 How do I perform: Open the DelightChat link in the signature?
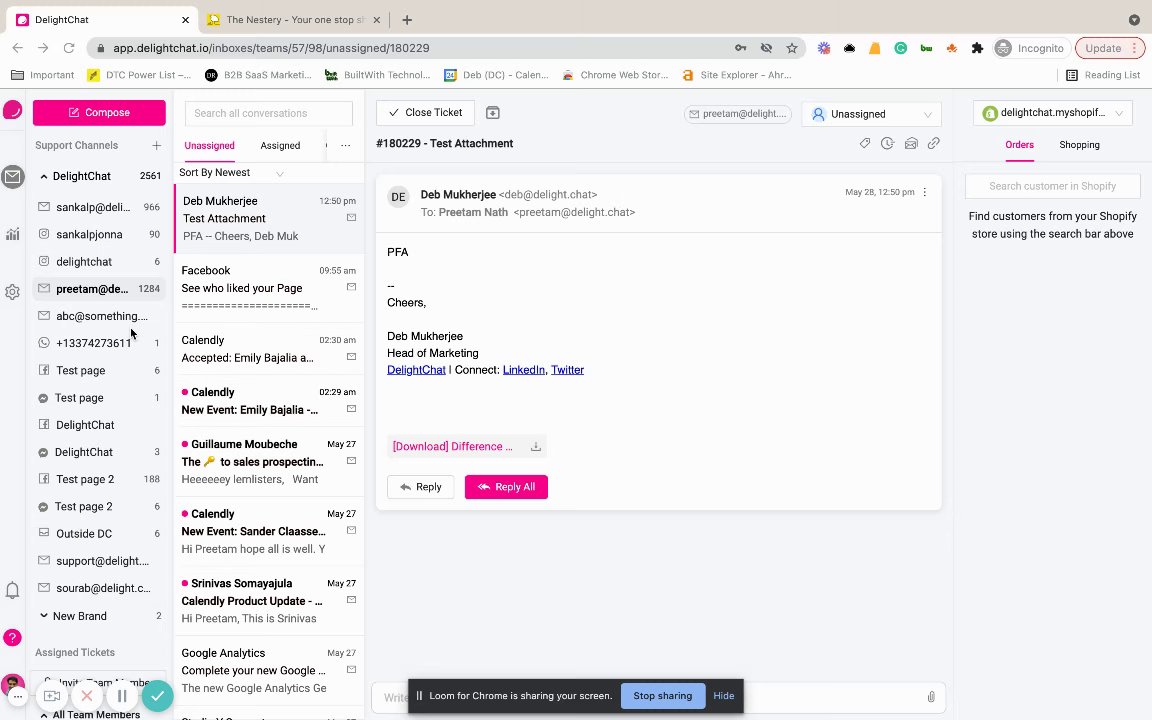click(416, 370)
